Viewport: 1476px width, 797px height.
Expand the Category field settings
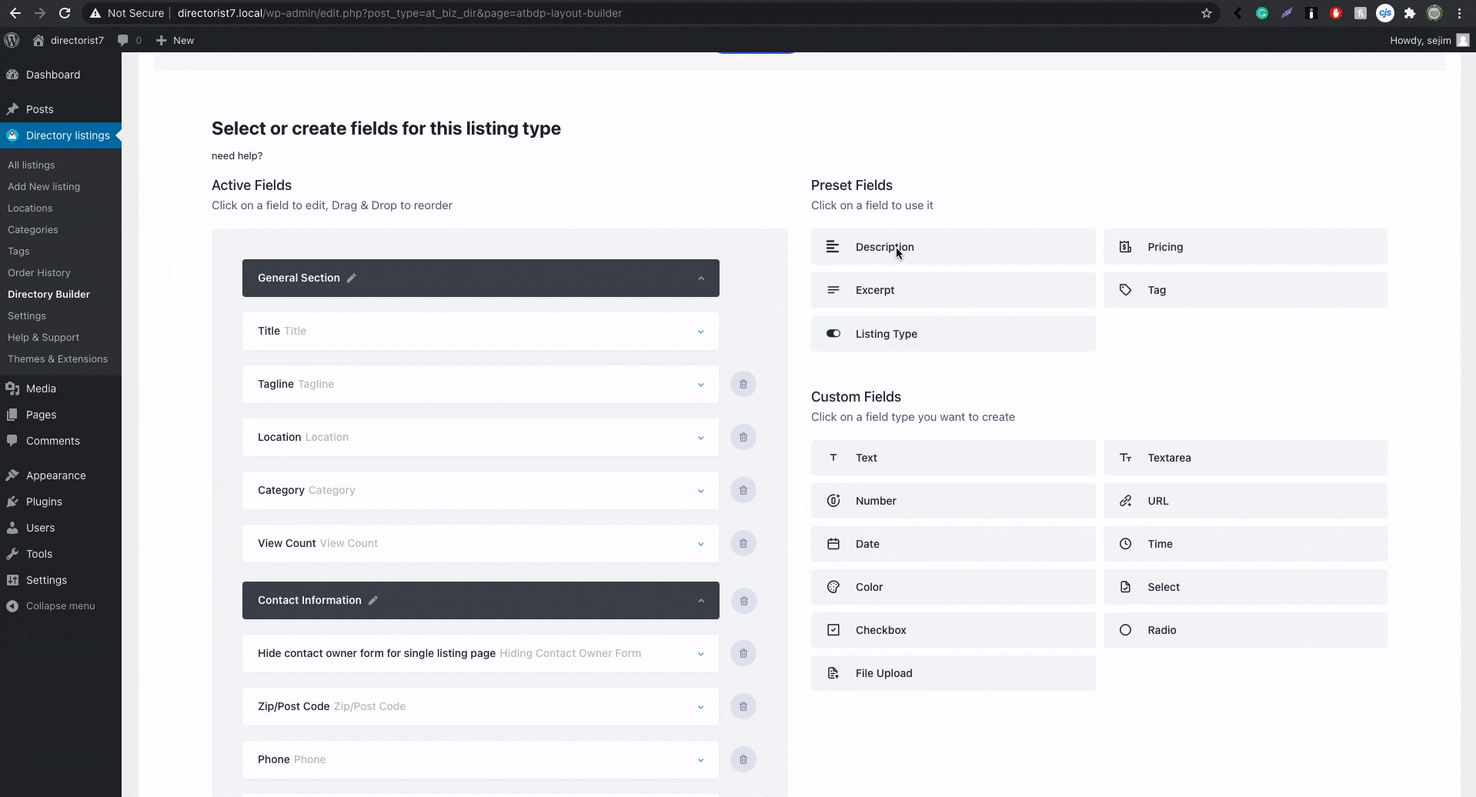point(700,491)
